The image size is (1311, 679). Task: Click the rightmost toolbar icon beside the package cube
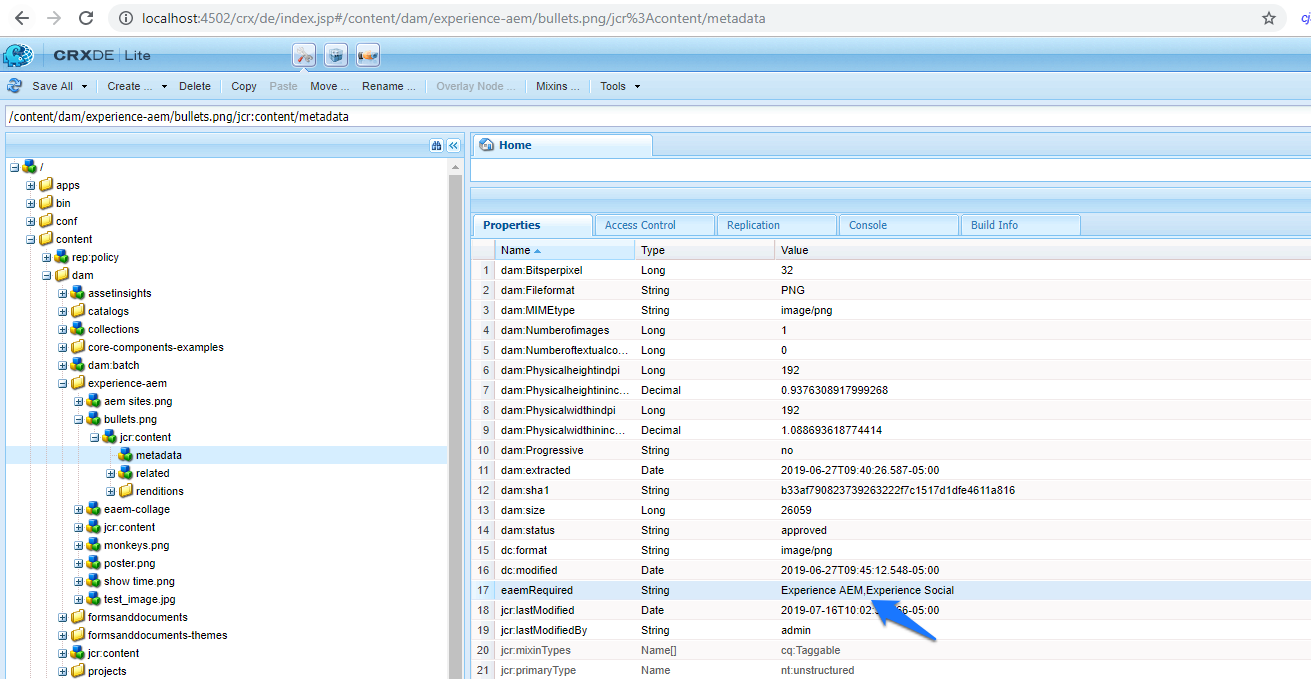(x=367, y=55)
